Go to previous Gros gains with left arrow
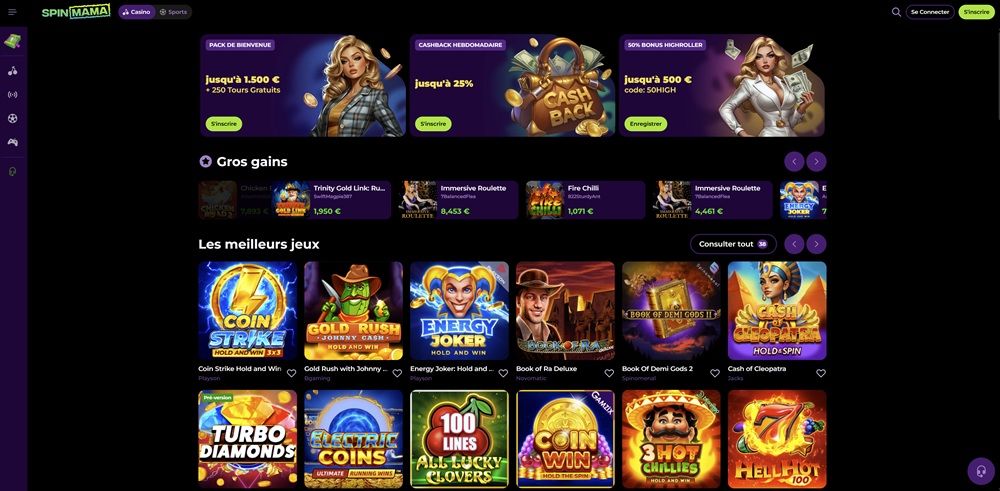 (794, 162)
